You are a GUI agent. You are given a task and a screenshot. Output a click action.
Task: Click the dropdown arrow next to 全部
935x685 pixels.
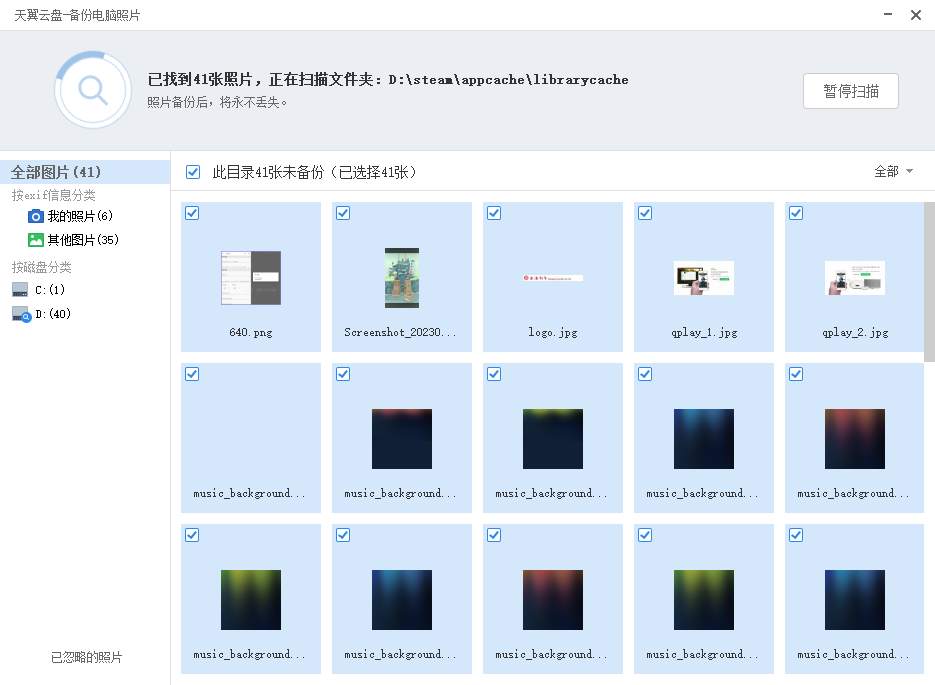[909, 172]
